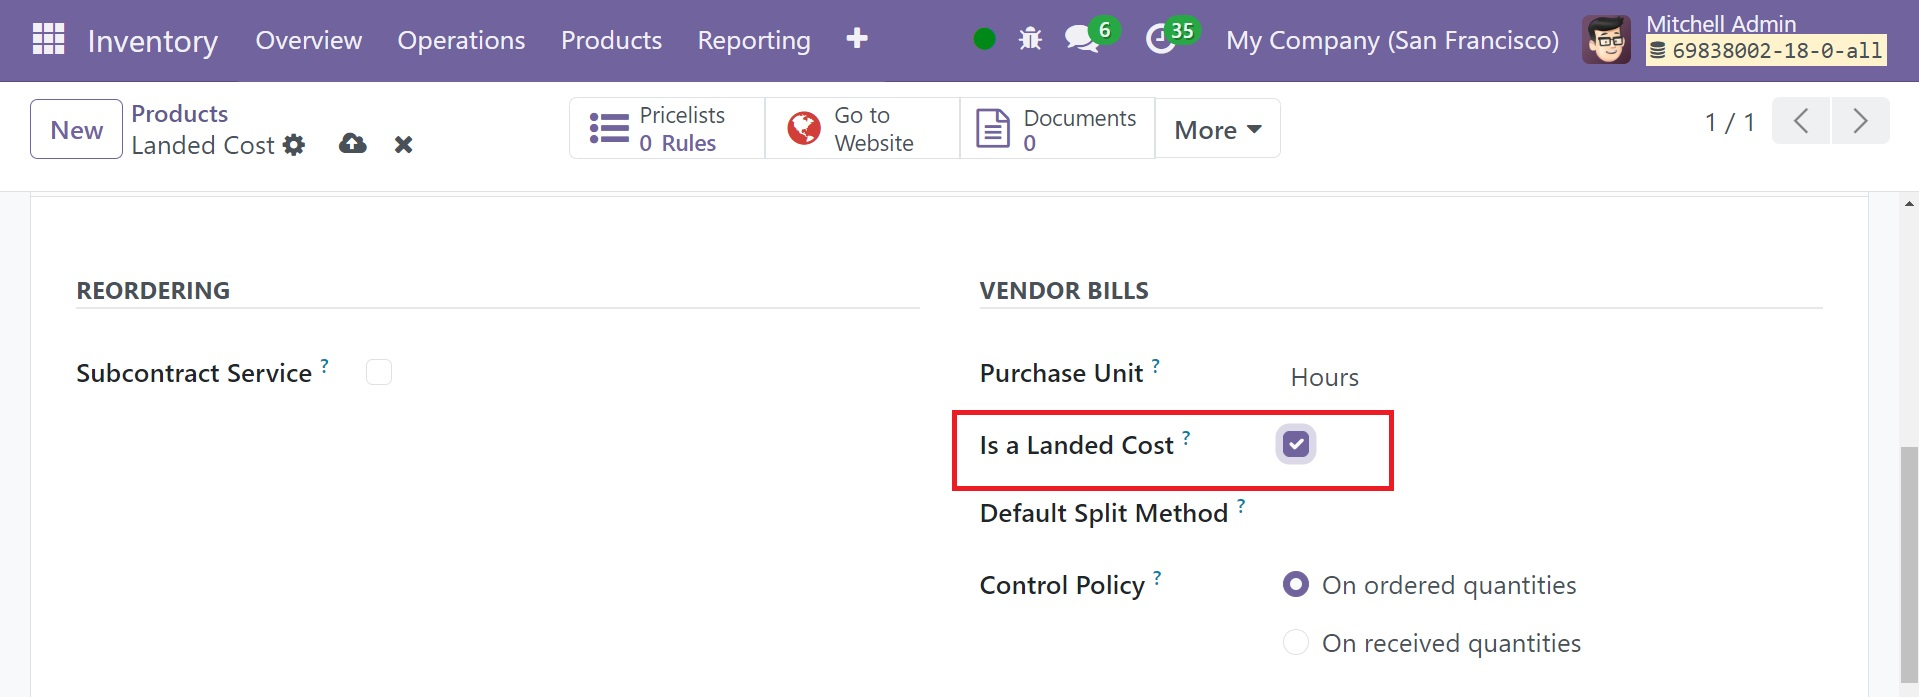Image resolution: width=1919 pixels, height=697 pixels.
Task: Discard changes with the X icon
Action: 403,145
